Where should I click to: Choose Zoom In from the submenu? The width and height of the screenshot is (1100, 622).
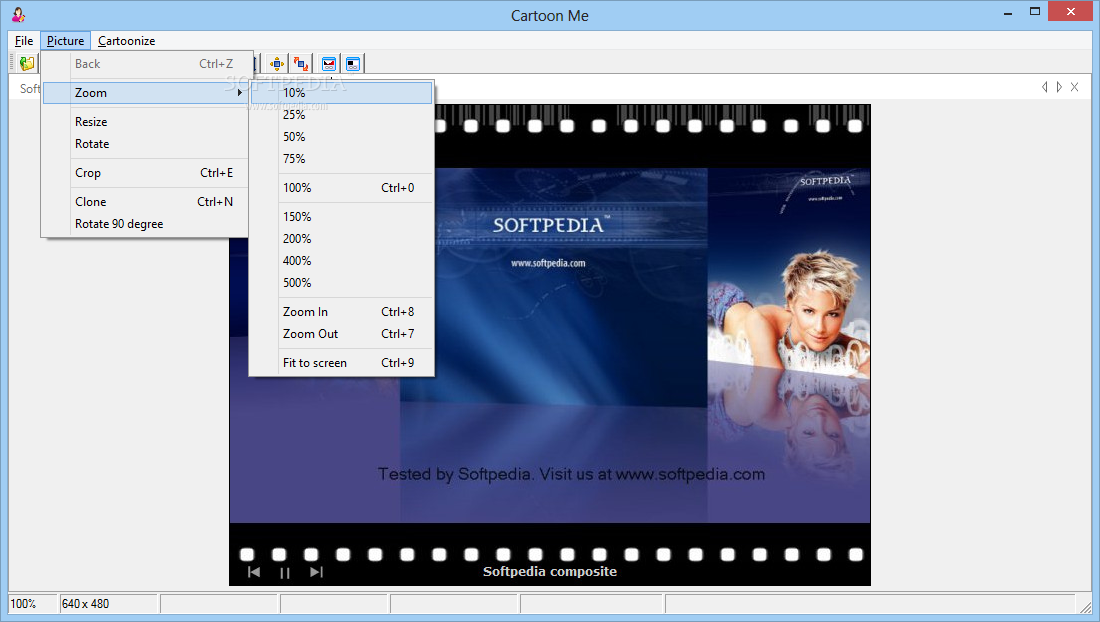coord(342,312)
